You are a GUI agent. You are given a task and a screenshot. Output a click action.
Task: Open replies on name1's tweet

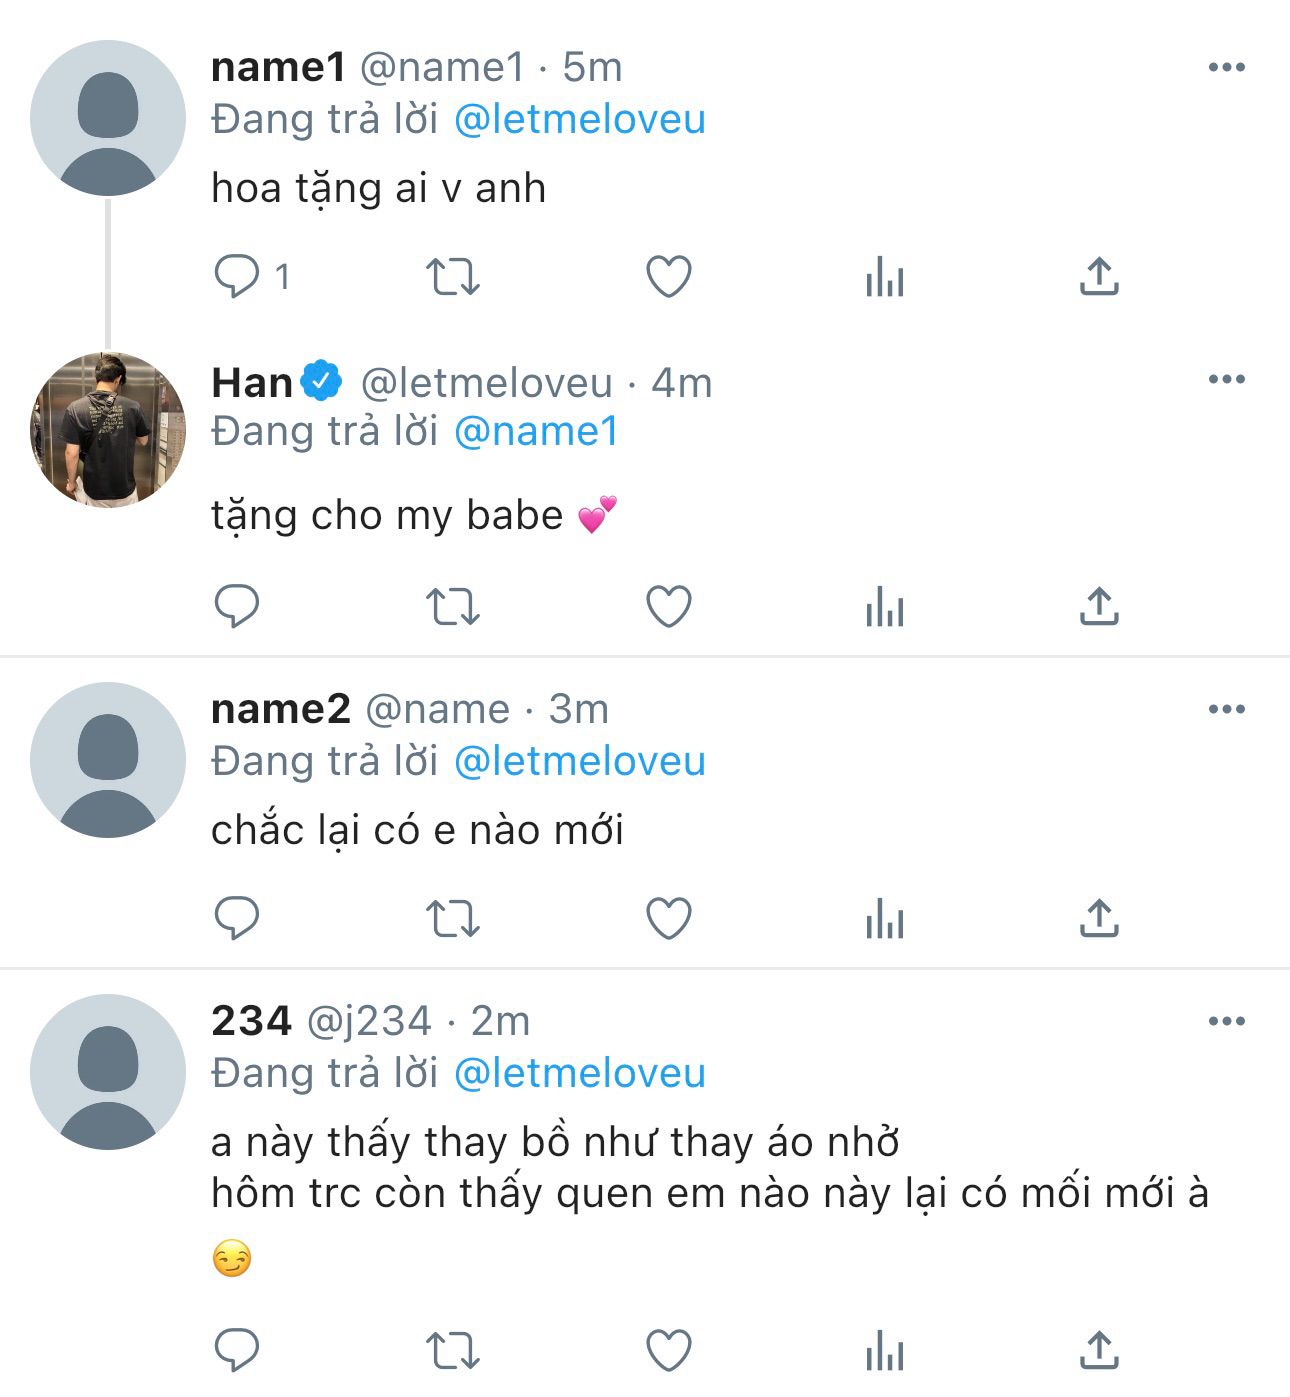click(x=238, y=277)
